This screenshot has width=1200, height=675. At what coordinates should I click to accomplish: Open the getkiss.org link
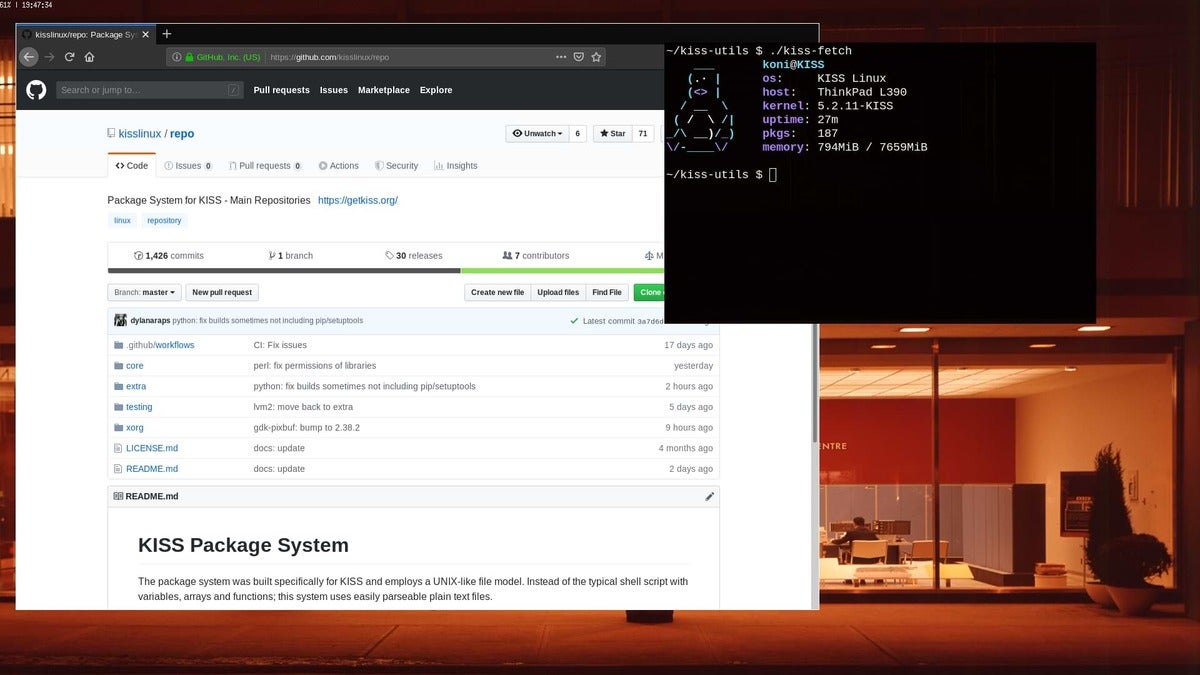(x=358, y=200)
